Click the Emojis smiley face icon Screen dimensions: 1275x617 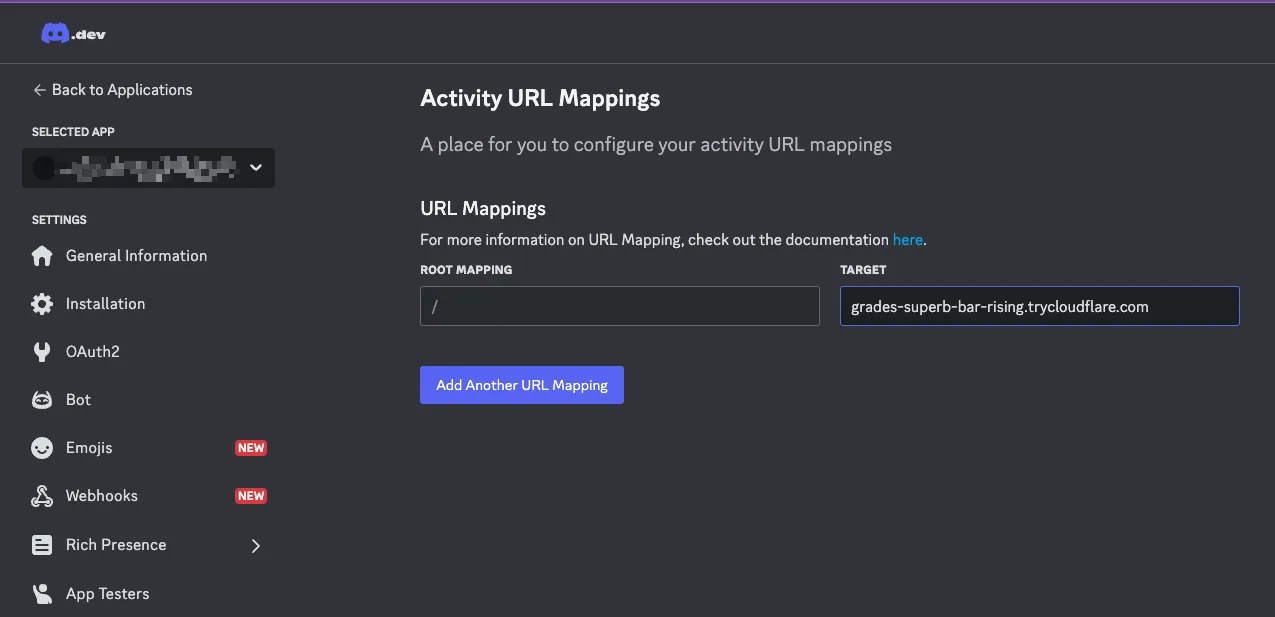tap(42, 448)
